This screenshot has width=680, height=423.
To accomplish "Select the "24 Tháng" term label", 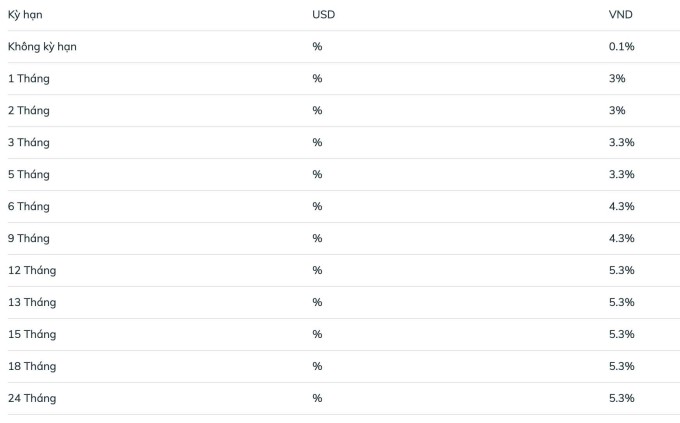I will pyautogui.click(x=32, y=398).
